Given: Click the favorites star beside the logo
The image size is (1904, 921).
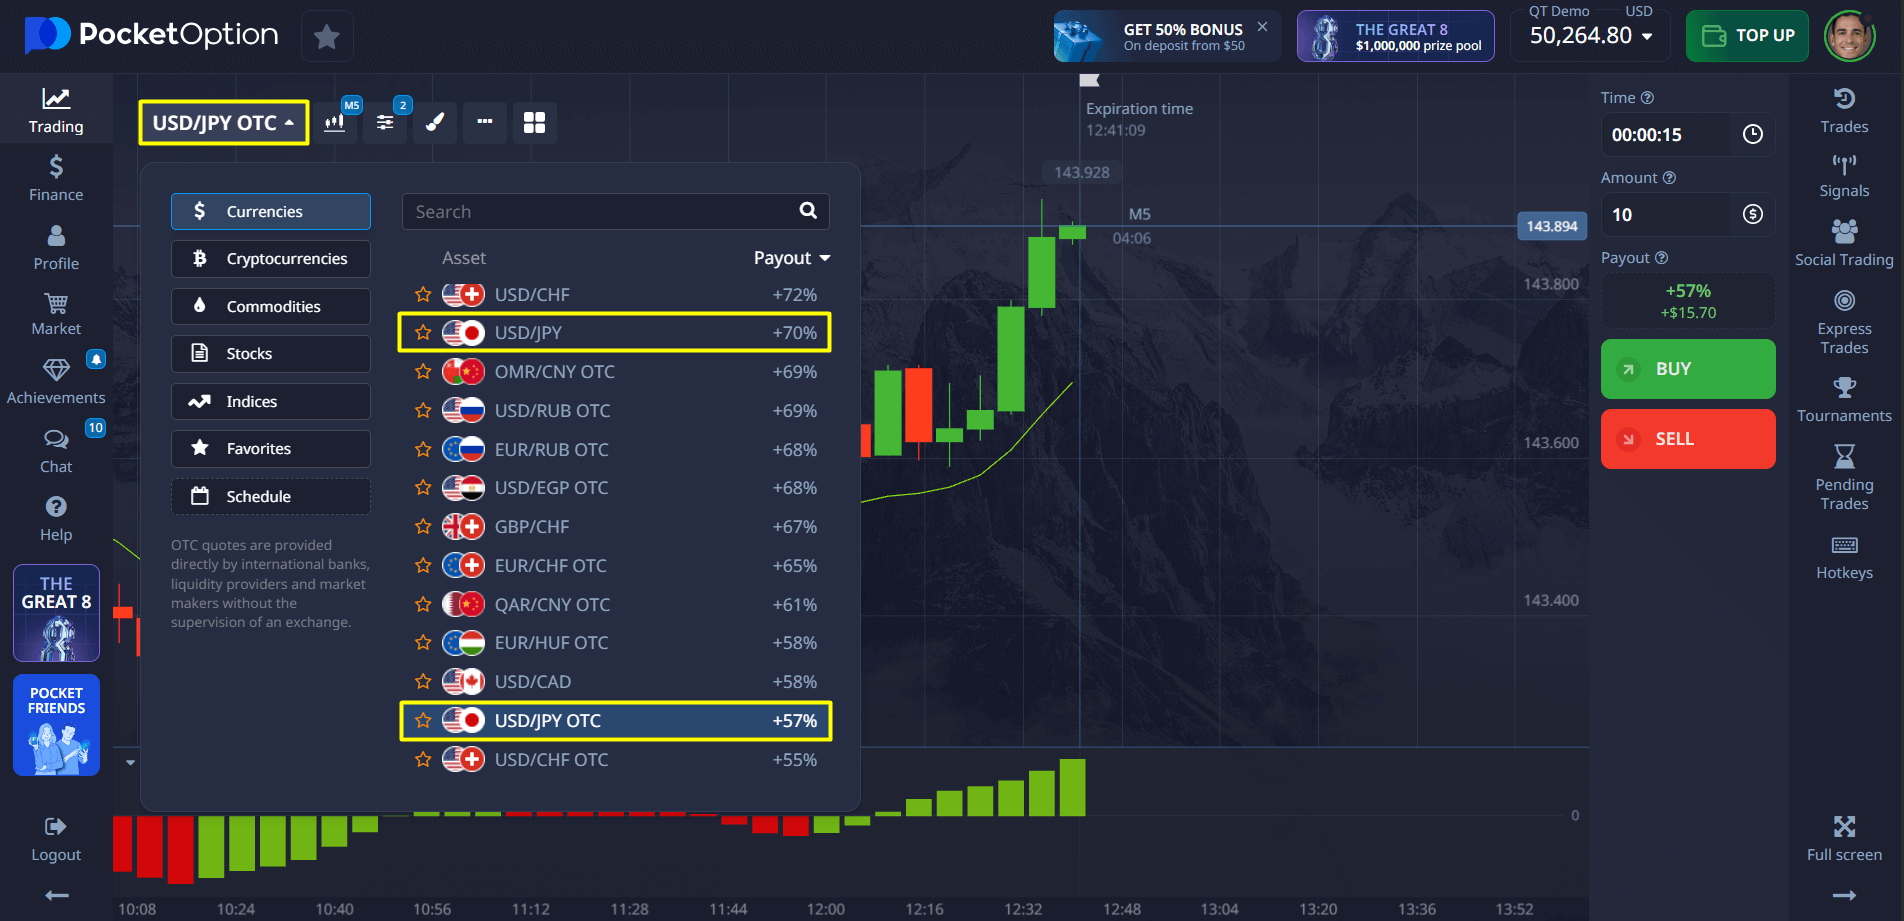Looking at the screenshot, I should click(x=326, y=37).
